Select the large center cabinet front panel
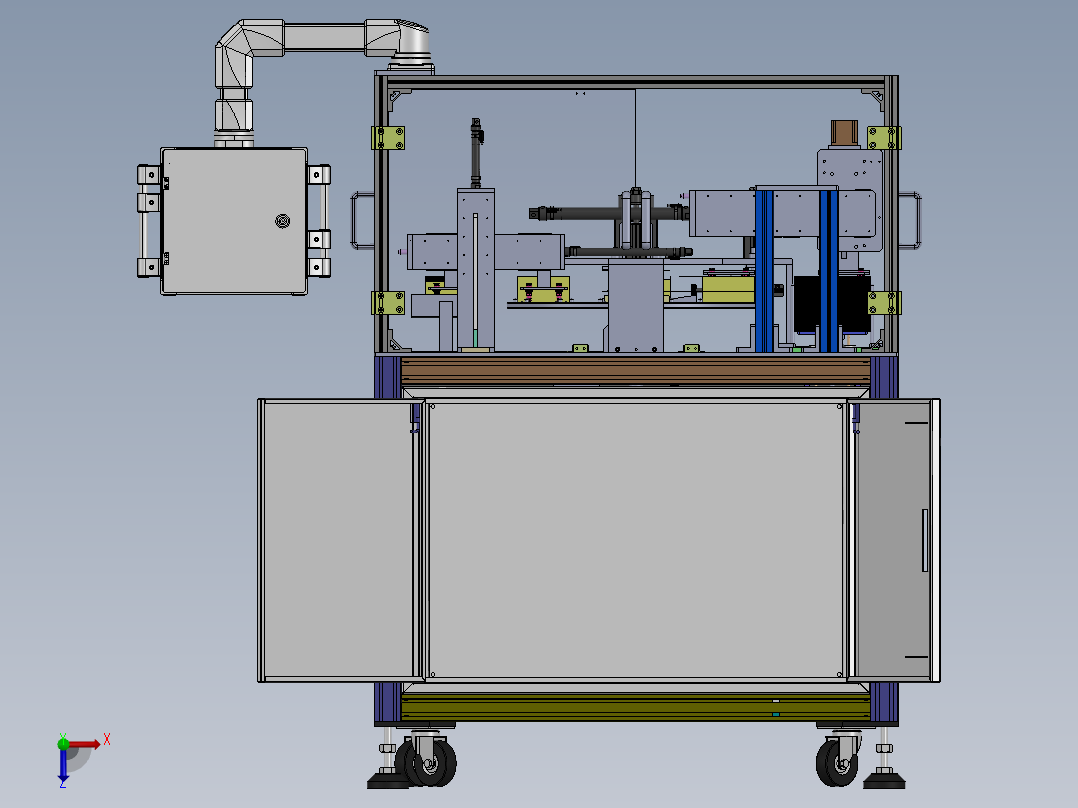 pos(635,540)
